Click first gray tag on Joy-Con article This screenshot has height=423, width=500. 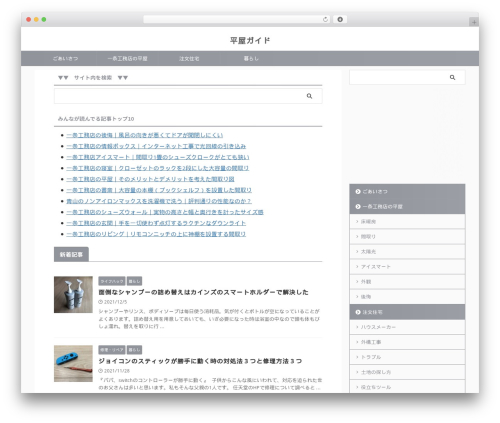pyautogui.click(x=112, y=350)
